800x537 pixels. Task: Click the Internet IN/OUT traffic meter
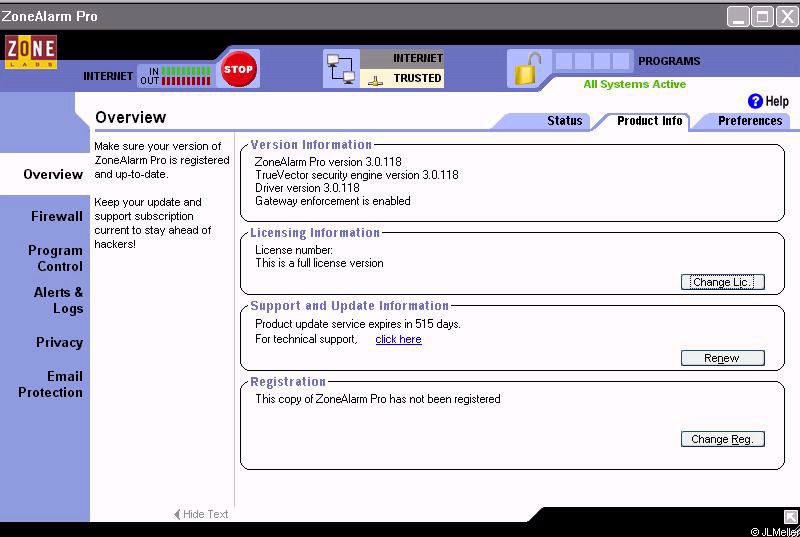click(176, 75)
